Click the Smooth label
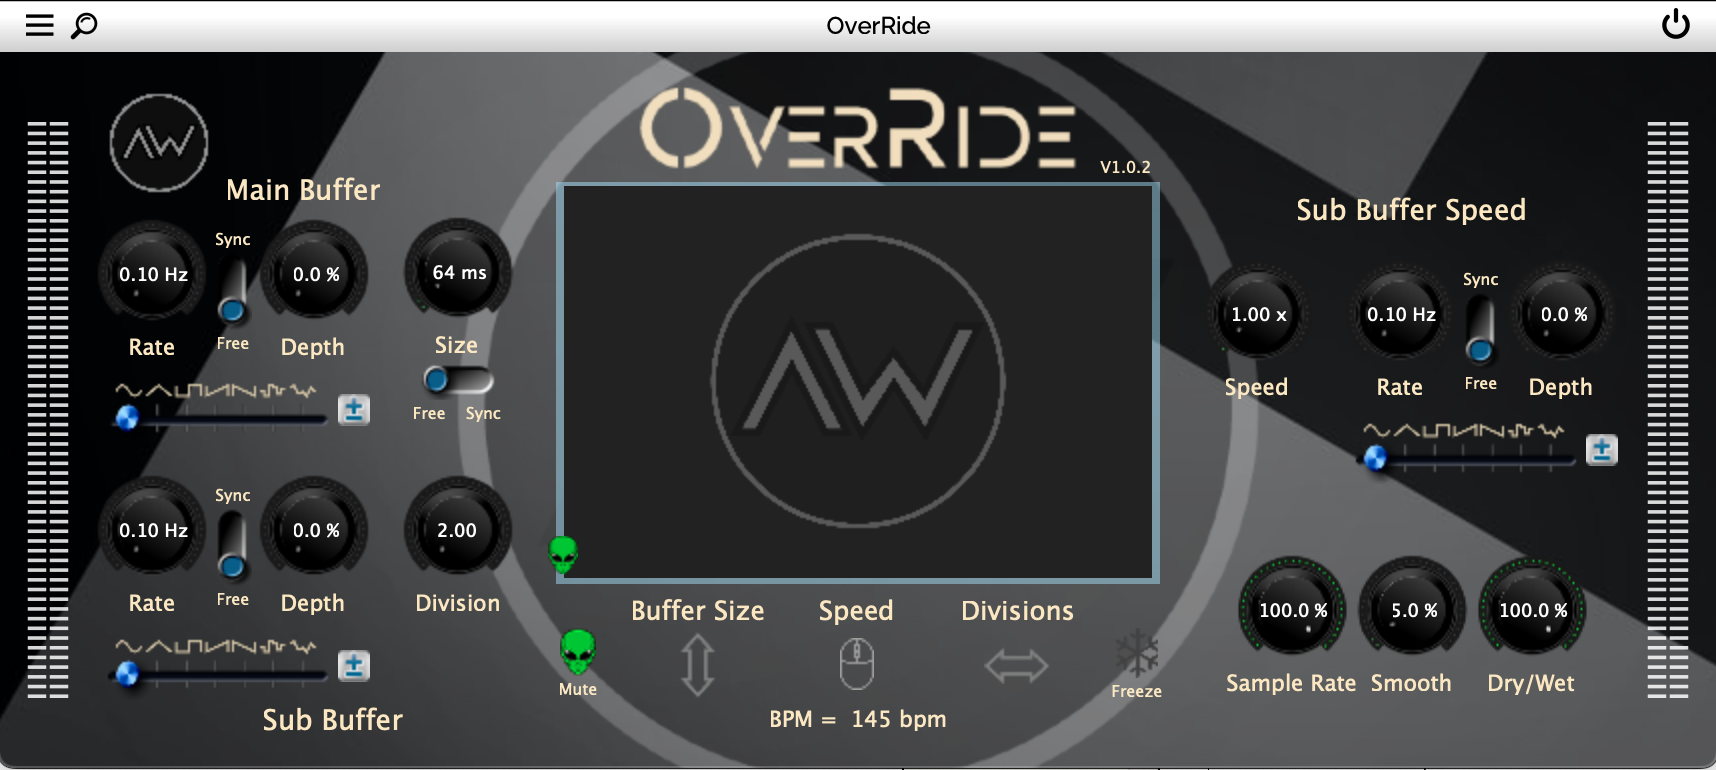 click(x=1411, y=683)
